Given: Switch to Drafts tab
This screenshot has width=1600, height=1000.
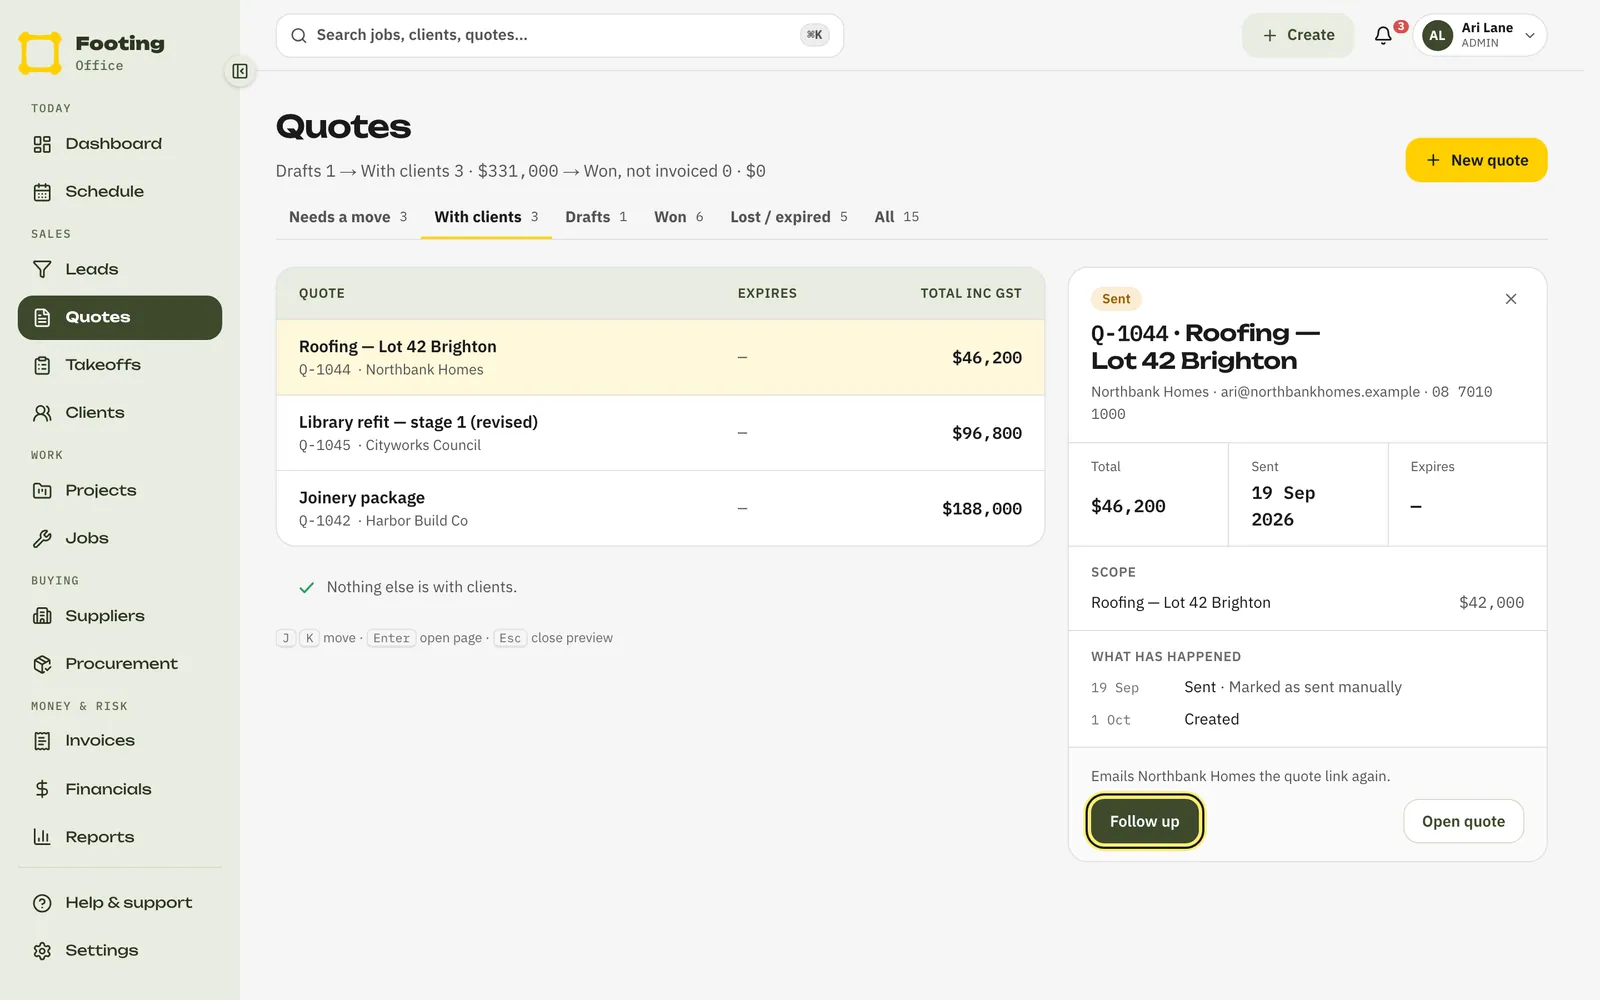Looking at the screenshot, I should click(596, 217).
